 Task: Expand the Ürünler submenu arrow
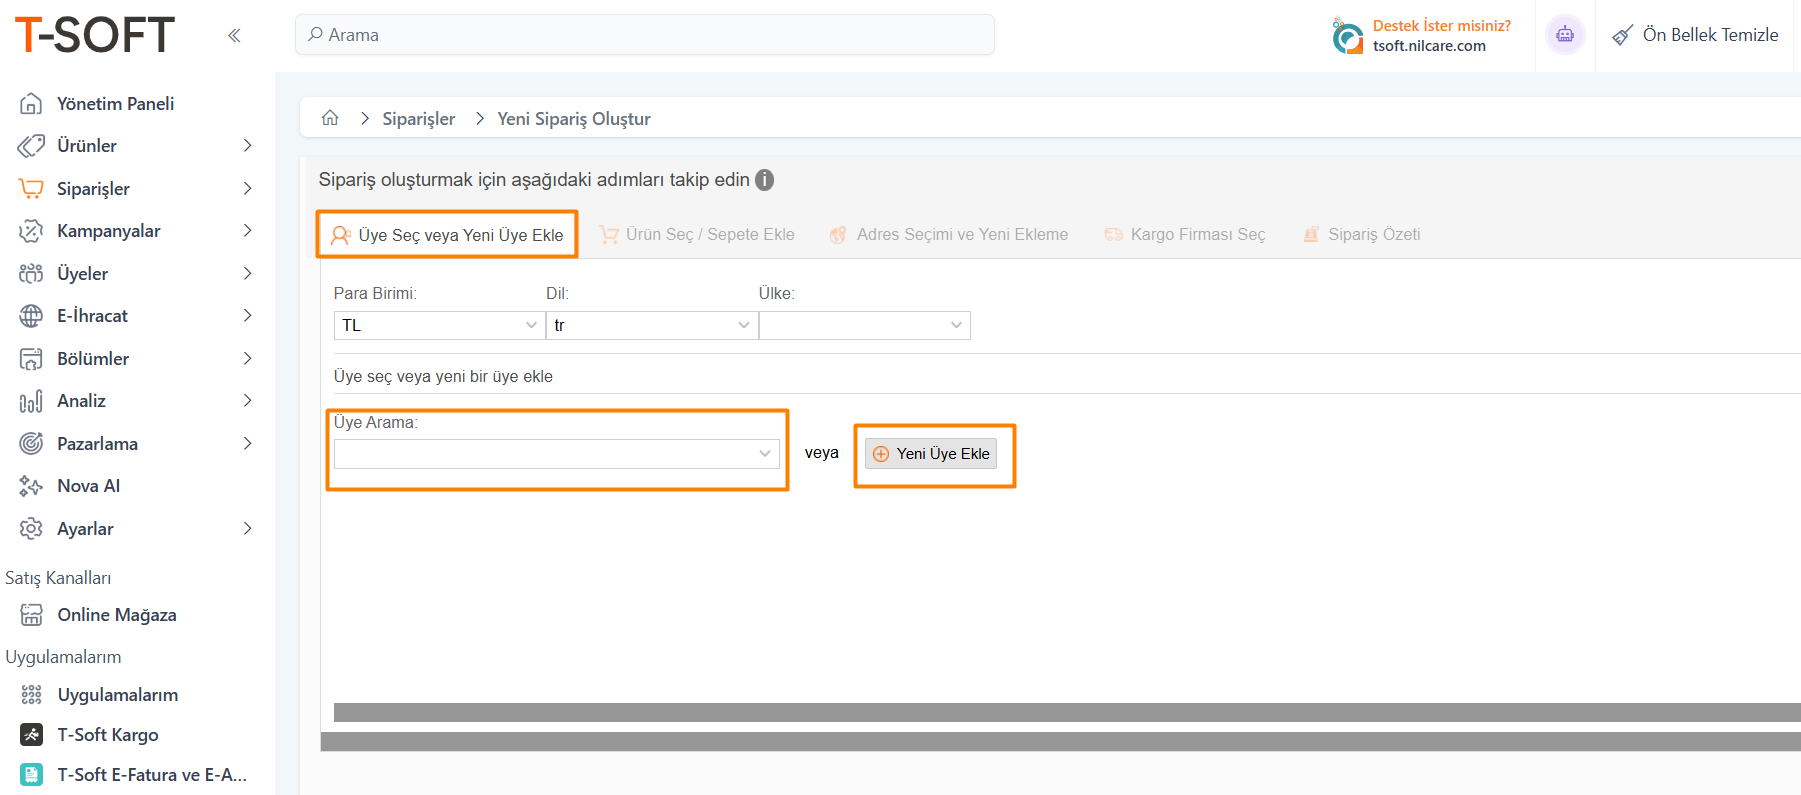pyautogui.click(x=247, y=146)
